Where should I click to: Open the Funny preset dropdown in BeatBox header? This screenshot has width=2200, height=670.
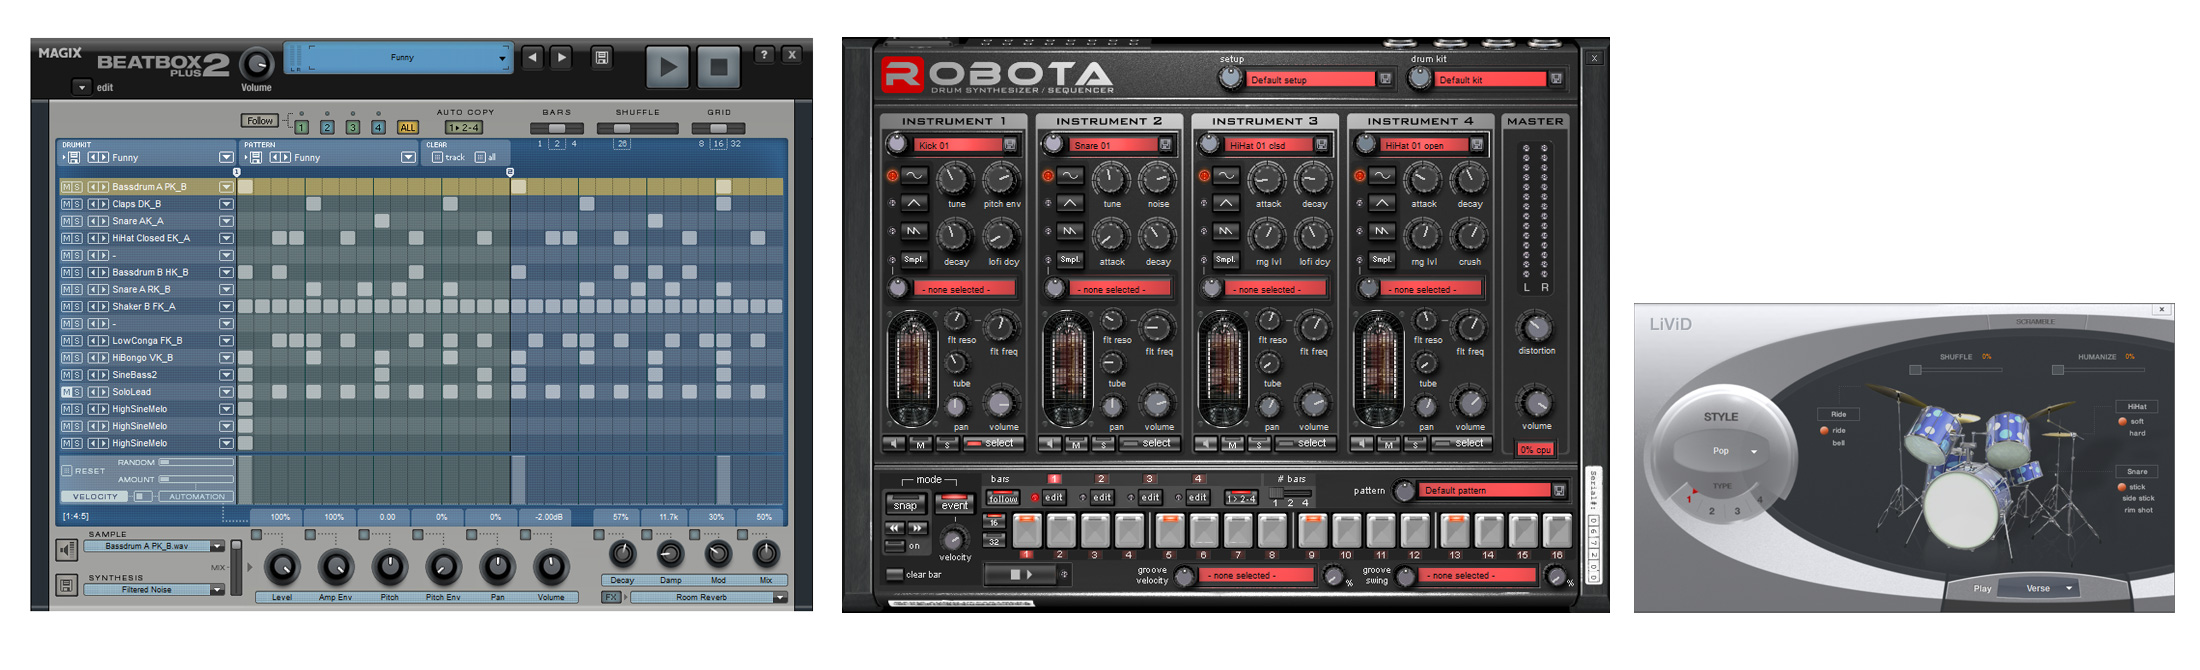[502, 58]
